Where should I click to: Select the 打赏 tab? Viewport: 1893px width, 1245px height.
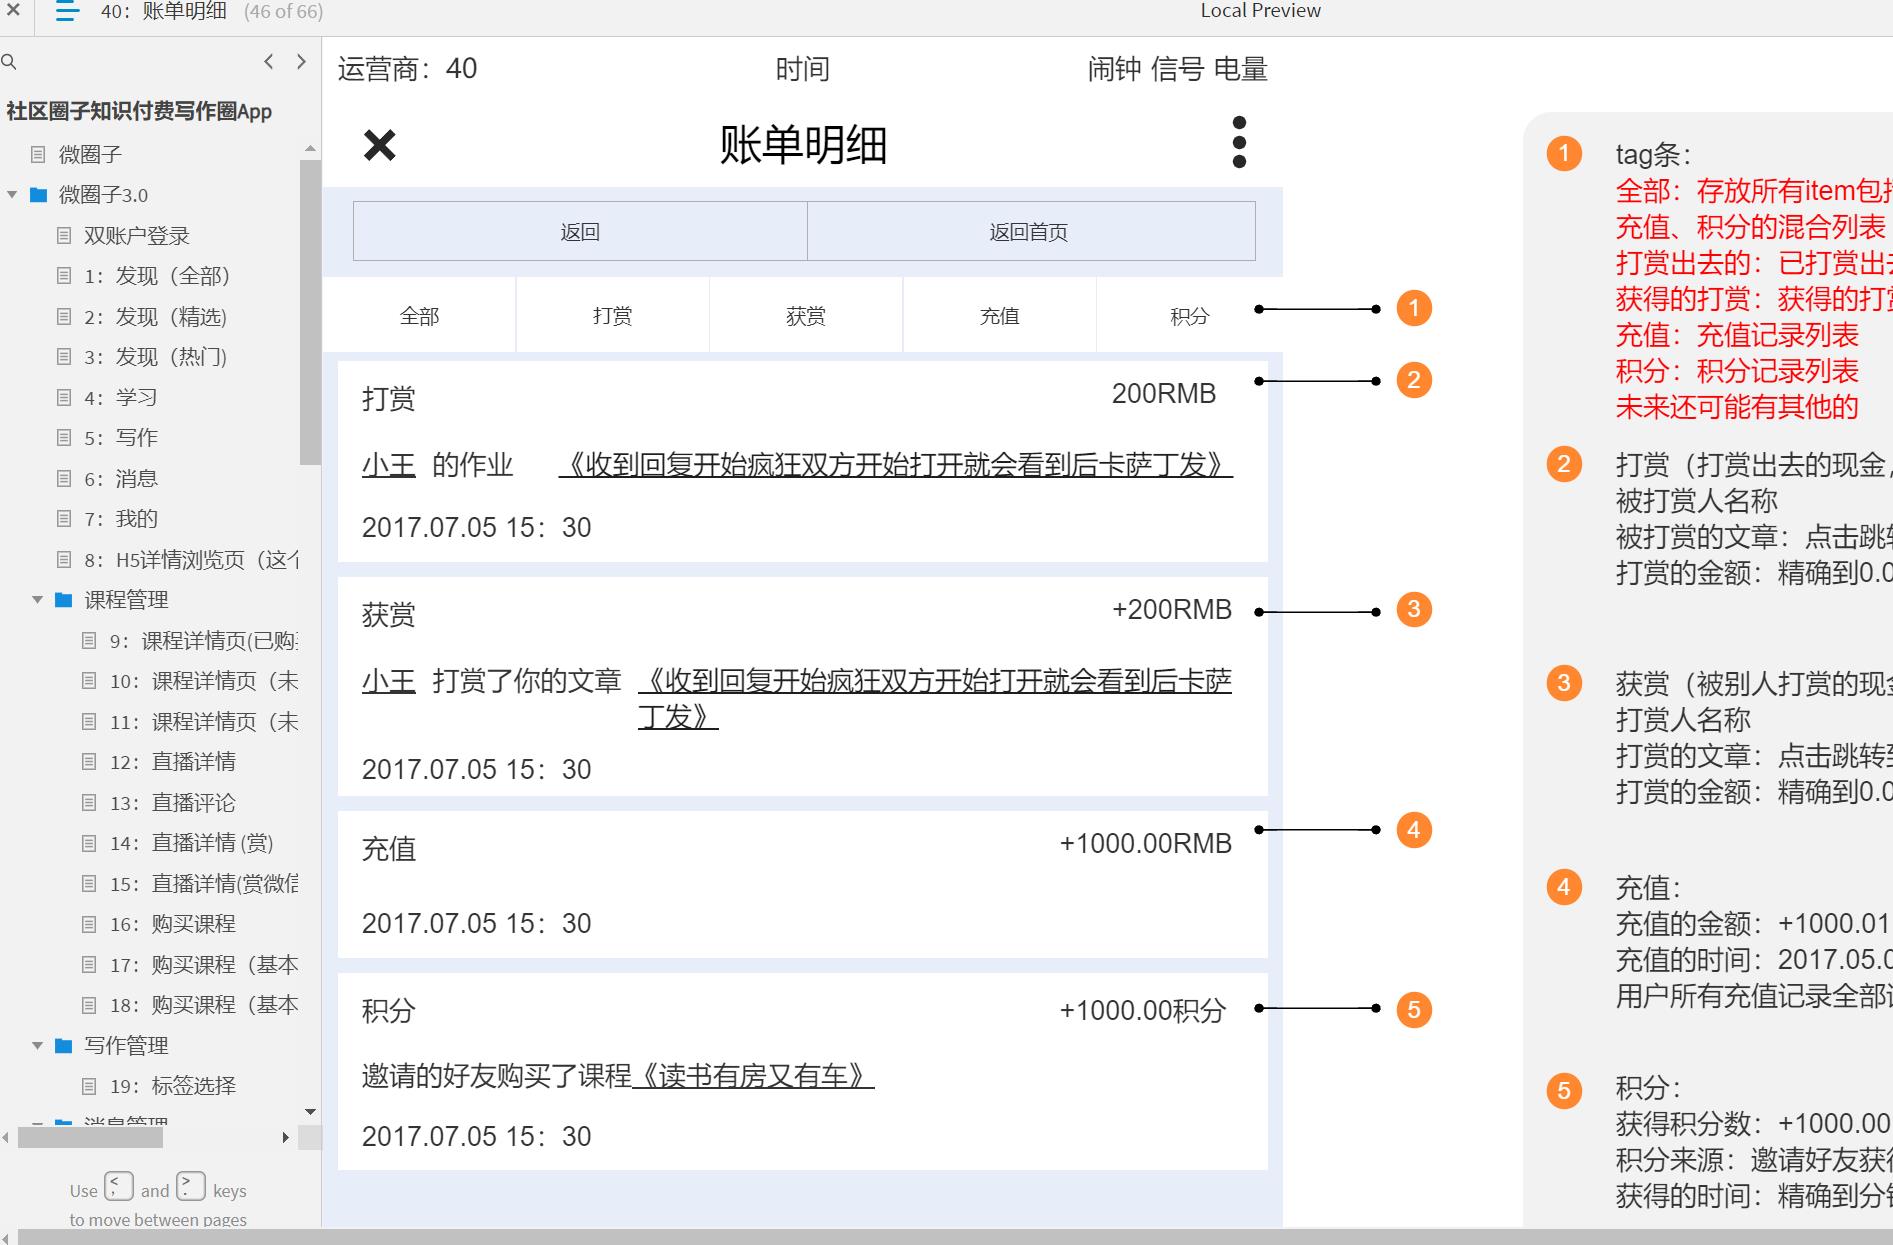(612, 316)
